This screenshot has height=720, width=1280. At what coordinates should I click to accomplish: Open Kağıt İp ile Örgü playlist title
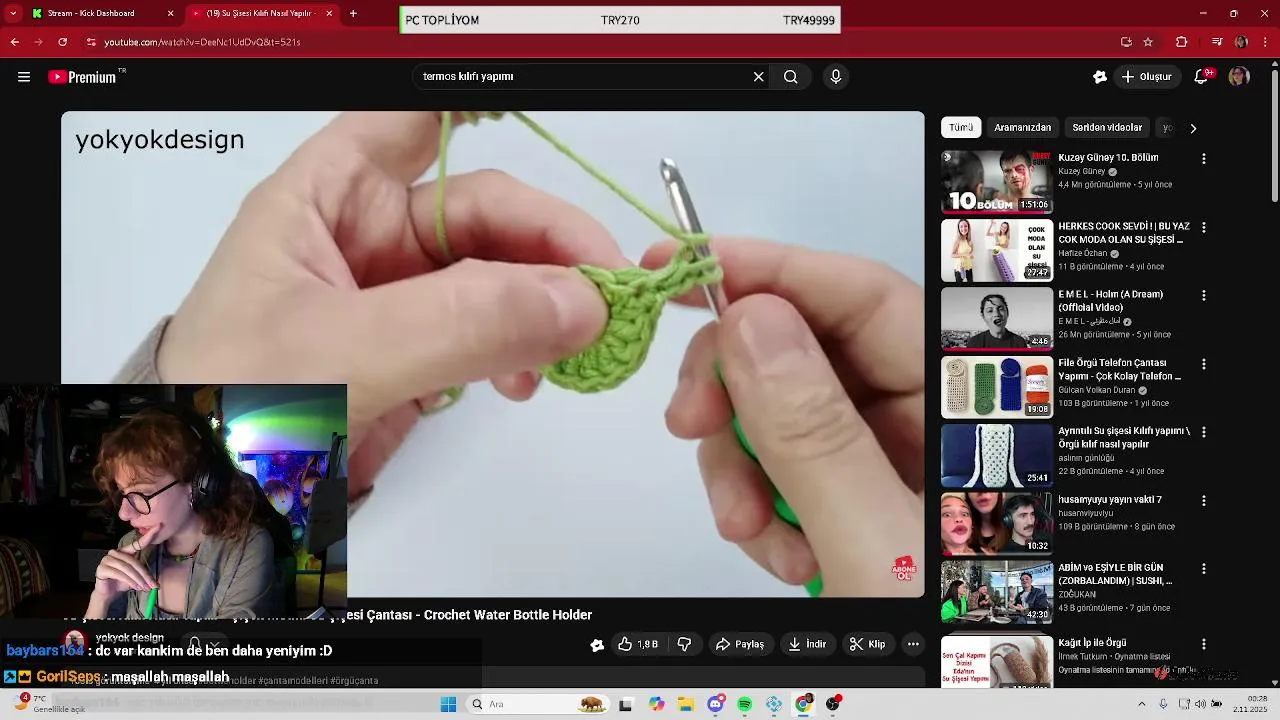pos(1092,643)
